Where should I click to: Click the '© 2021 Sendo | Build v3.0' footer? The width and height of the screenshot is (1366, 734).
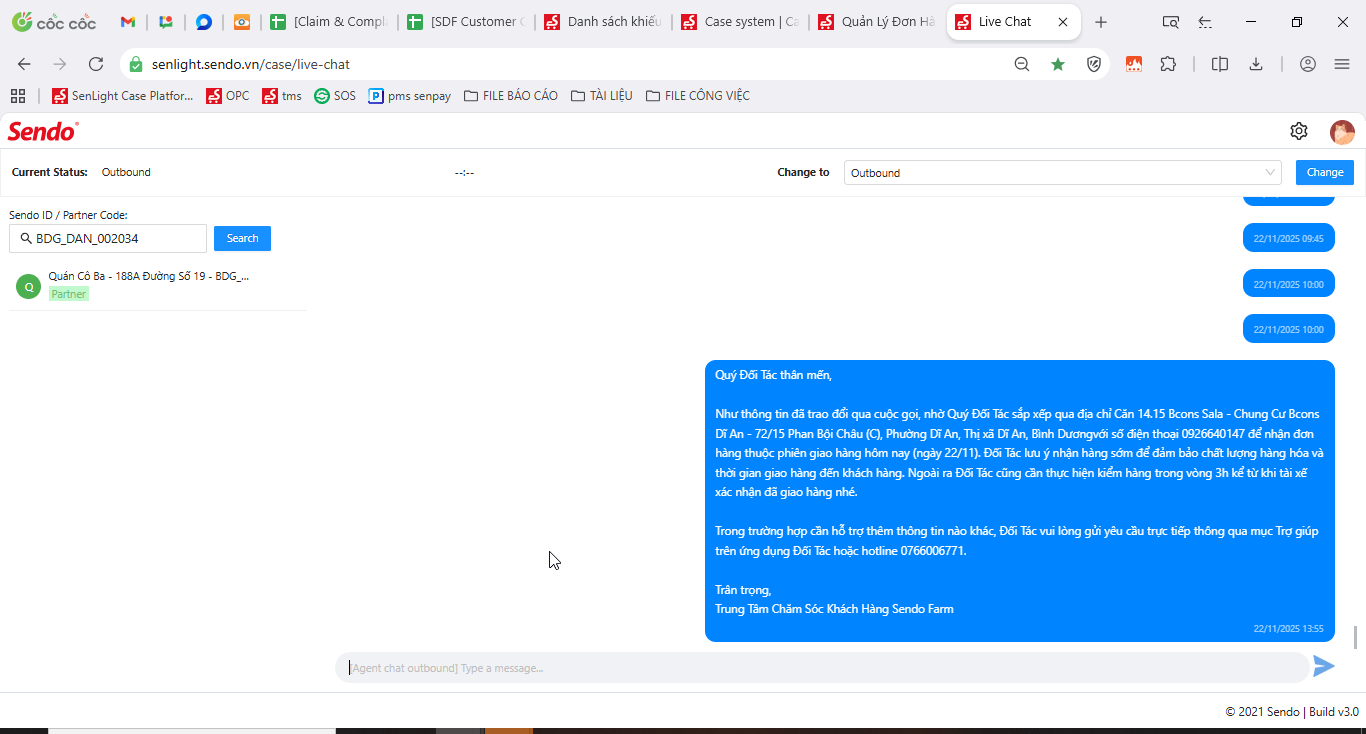pos(1292,712)
